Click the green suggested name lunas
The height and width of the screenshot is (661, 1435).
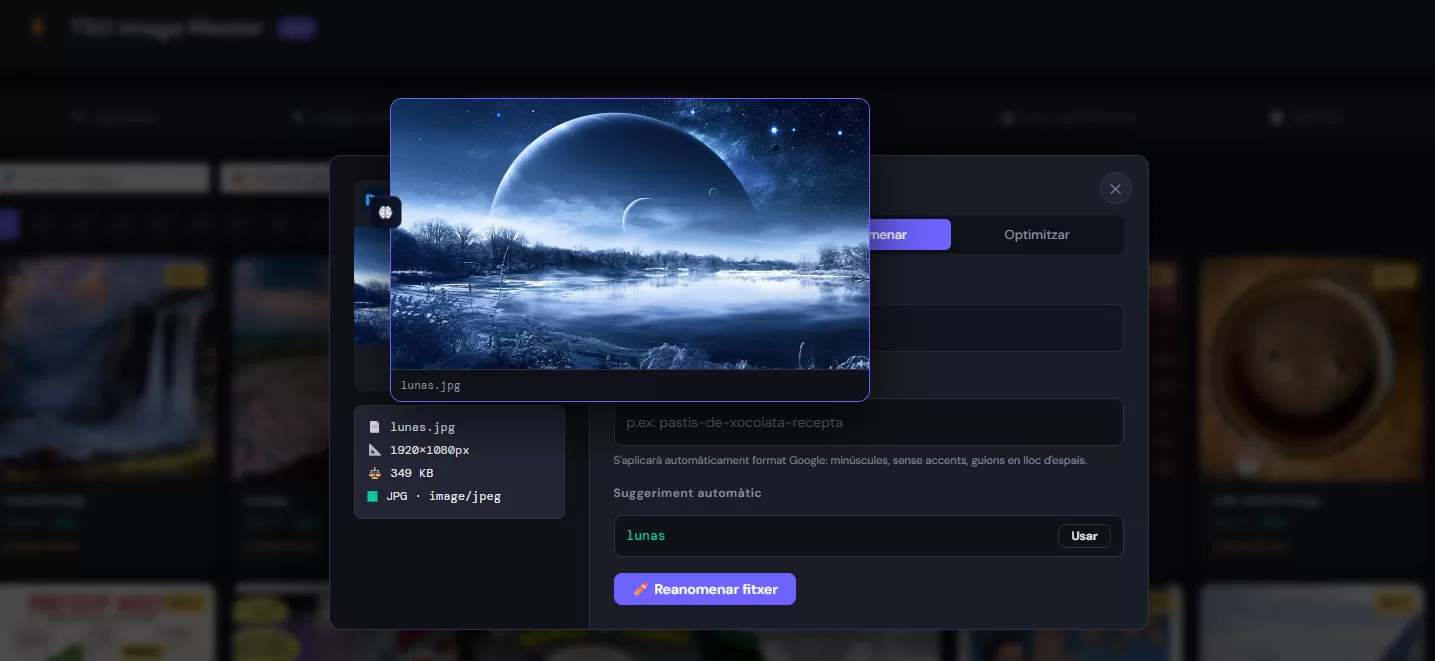(x=646, y=535)
